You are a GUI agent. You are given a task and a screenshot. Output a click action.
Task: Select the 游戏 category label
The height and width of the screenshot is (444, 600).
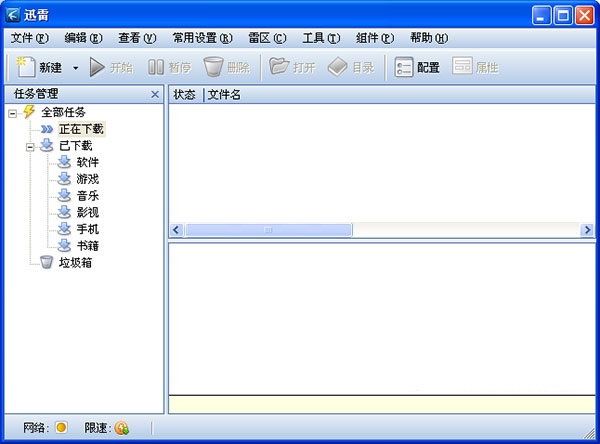[88, 179]
